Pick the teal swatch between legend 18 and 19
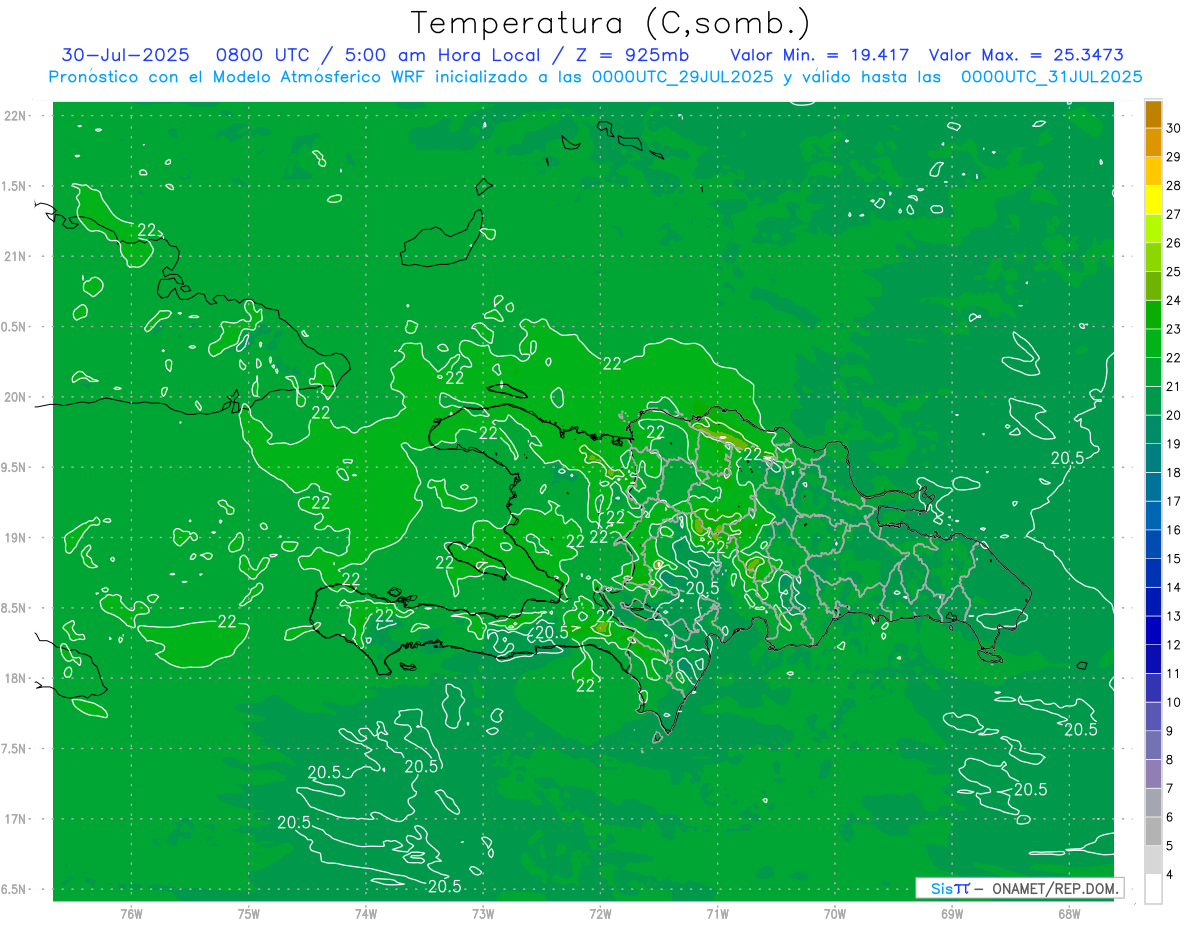 [x=1153, y=458]
